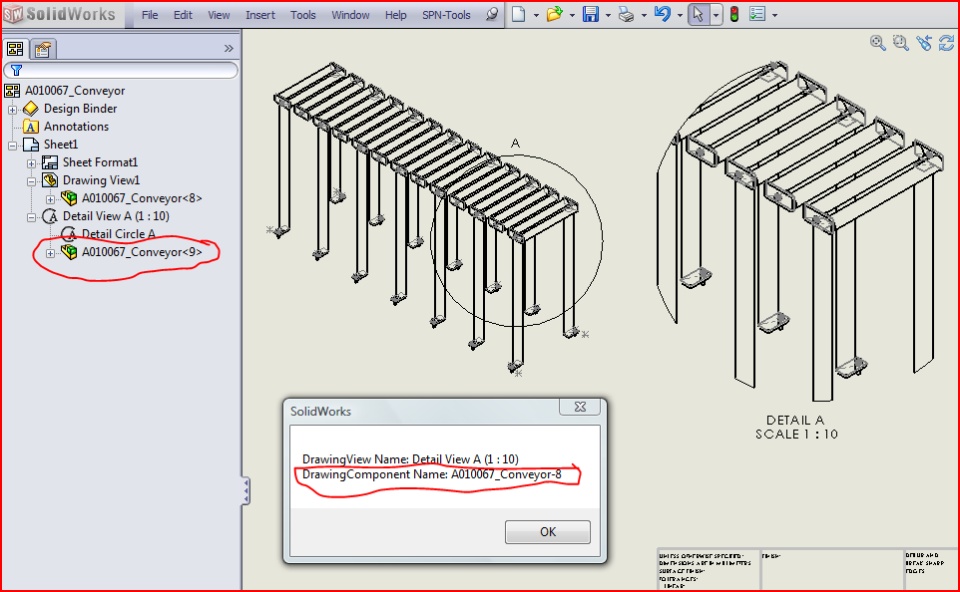Open the Save dropdown arrow
Image resolution: width=960 pixels, height=592 pixels.
pyautogui.click(x=607, y=15)
